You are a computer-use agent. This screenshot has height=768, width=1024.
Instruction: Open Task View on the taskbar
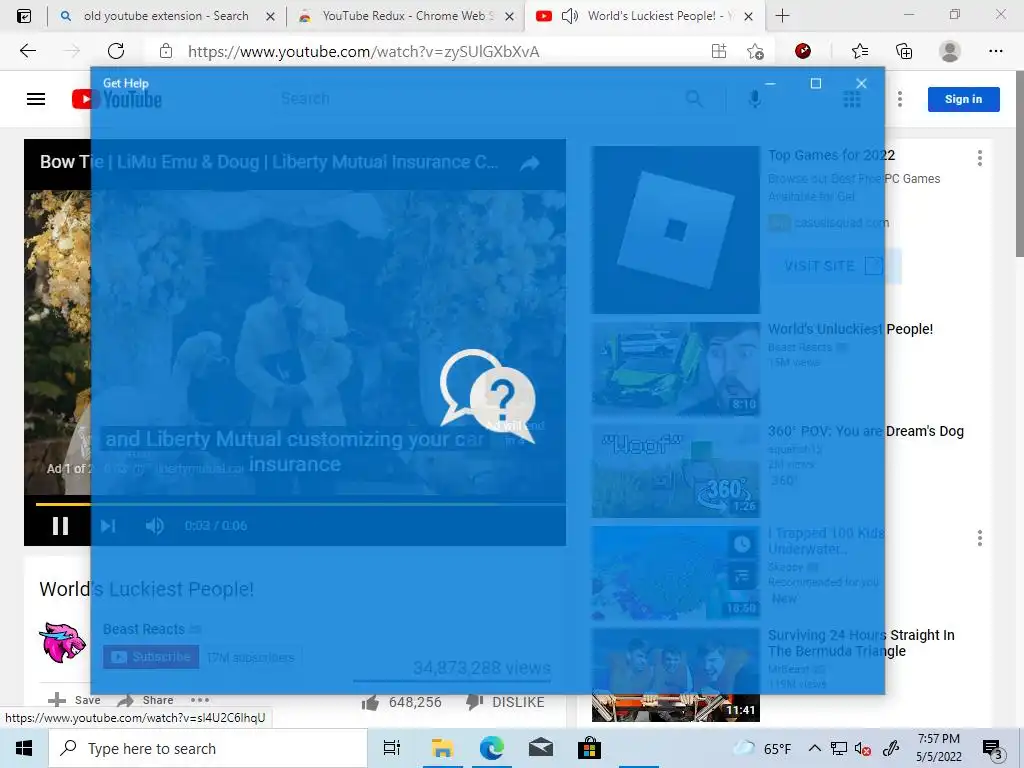coord(392,748)
